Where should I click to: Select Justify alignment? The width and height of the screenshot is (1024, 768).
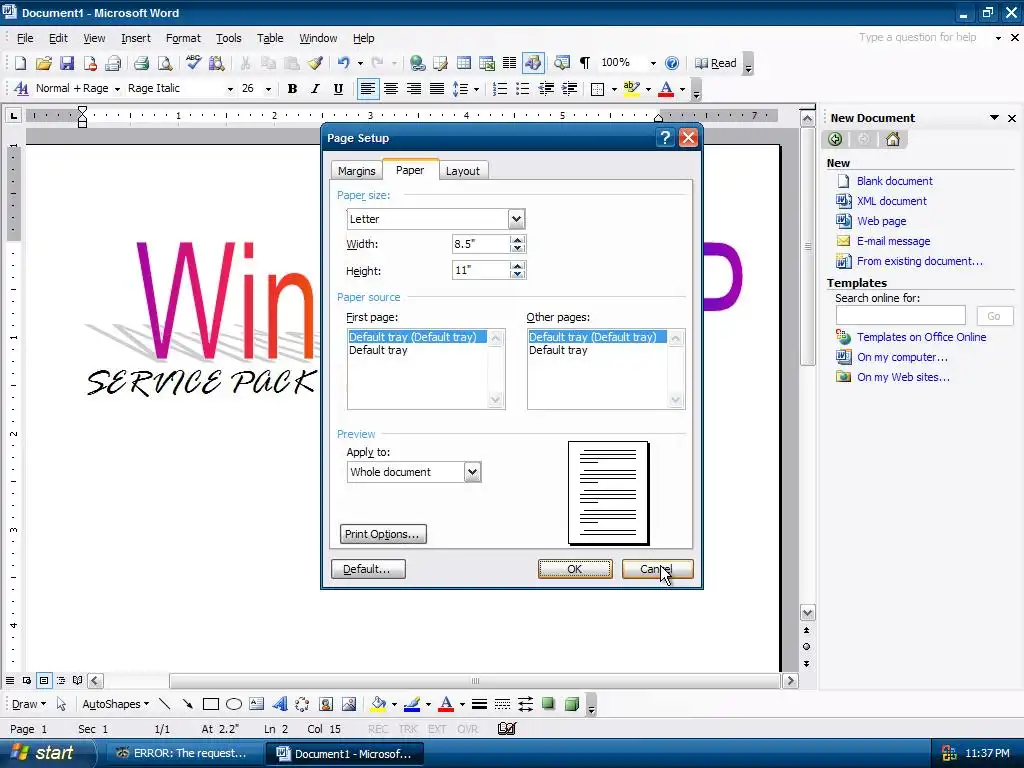[x=437, y=89]
